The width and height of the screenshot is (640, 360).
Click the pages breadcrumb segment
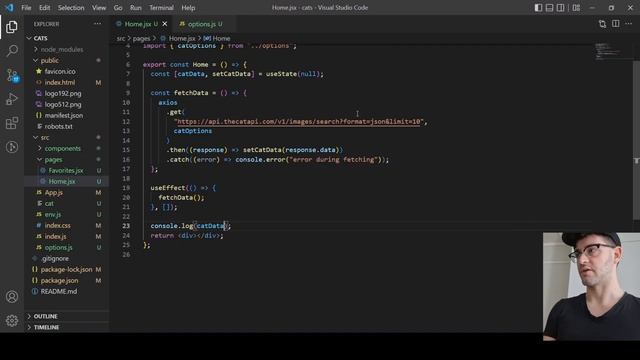click(x=141, y=38)
